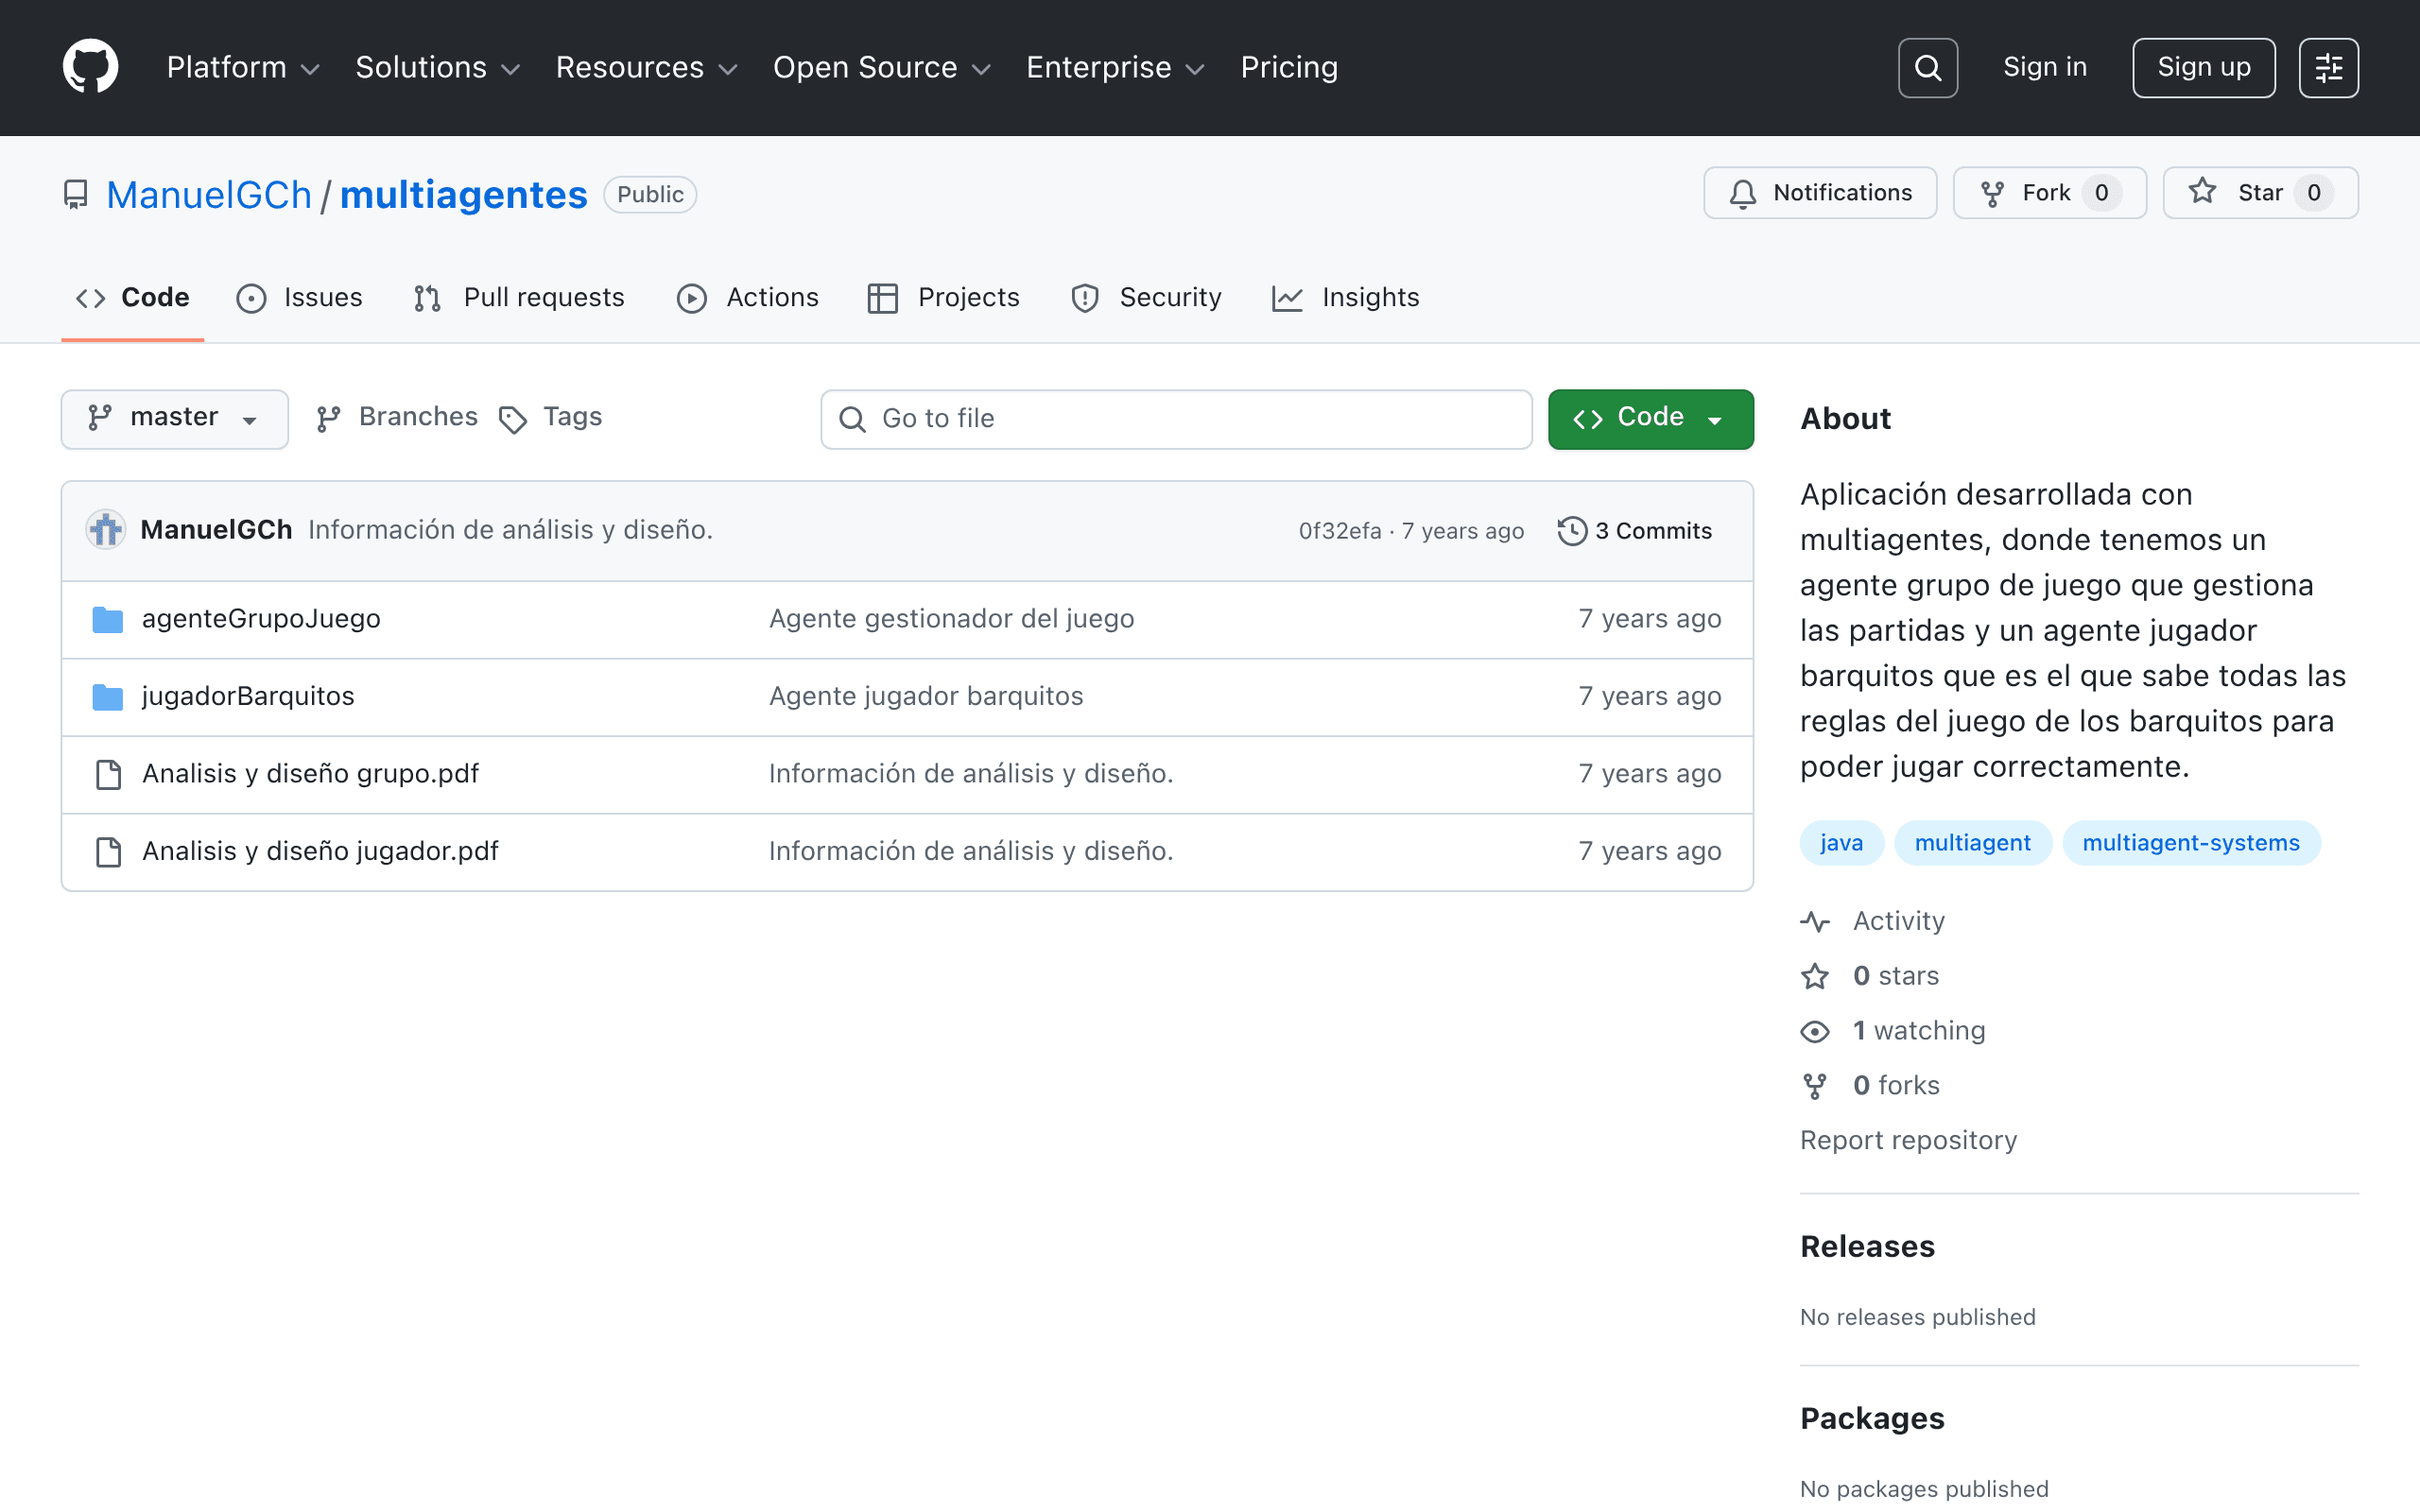Open the multiagentes repository name link
Image resolution: width=2420 pixels, height=1512 pixels.
463,194
